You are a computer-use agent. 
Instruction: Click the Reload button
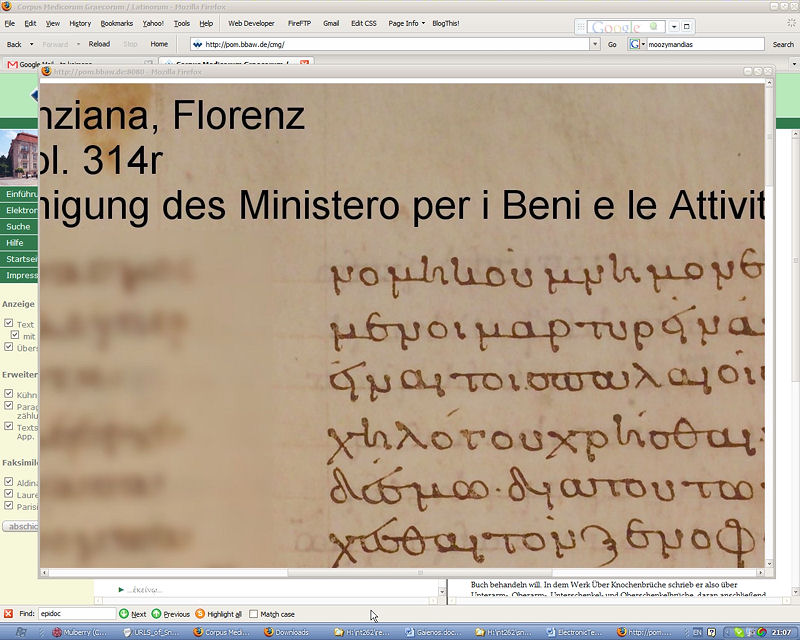(x=99, y=44)
